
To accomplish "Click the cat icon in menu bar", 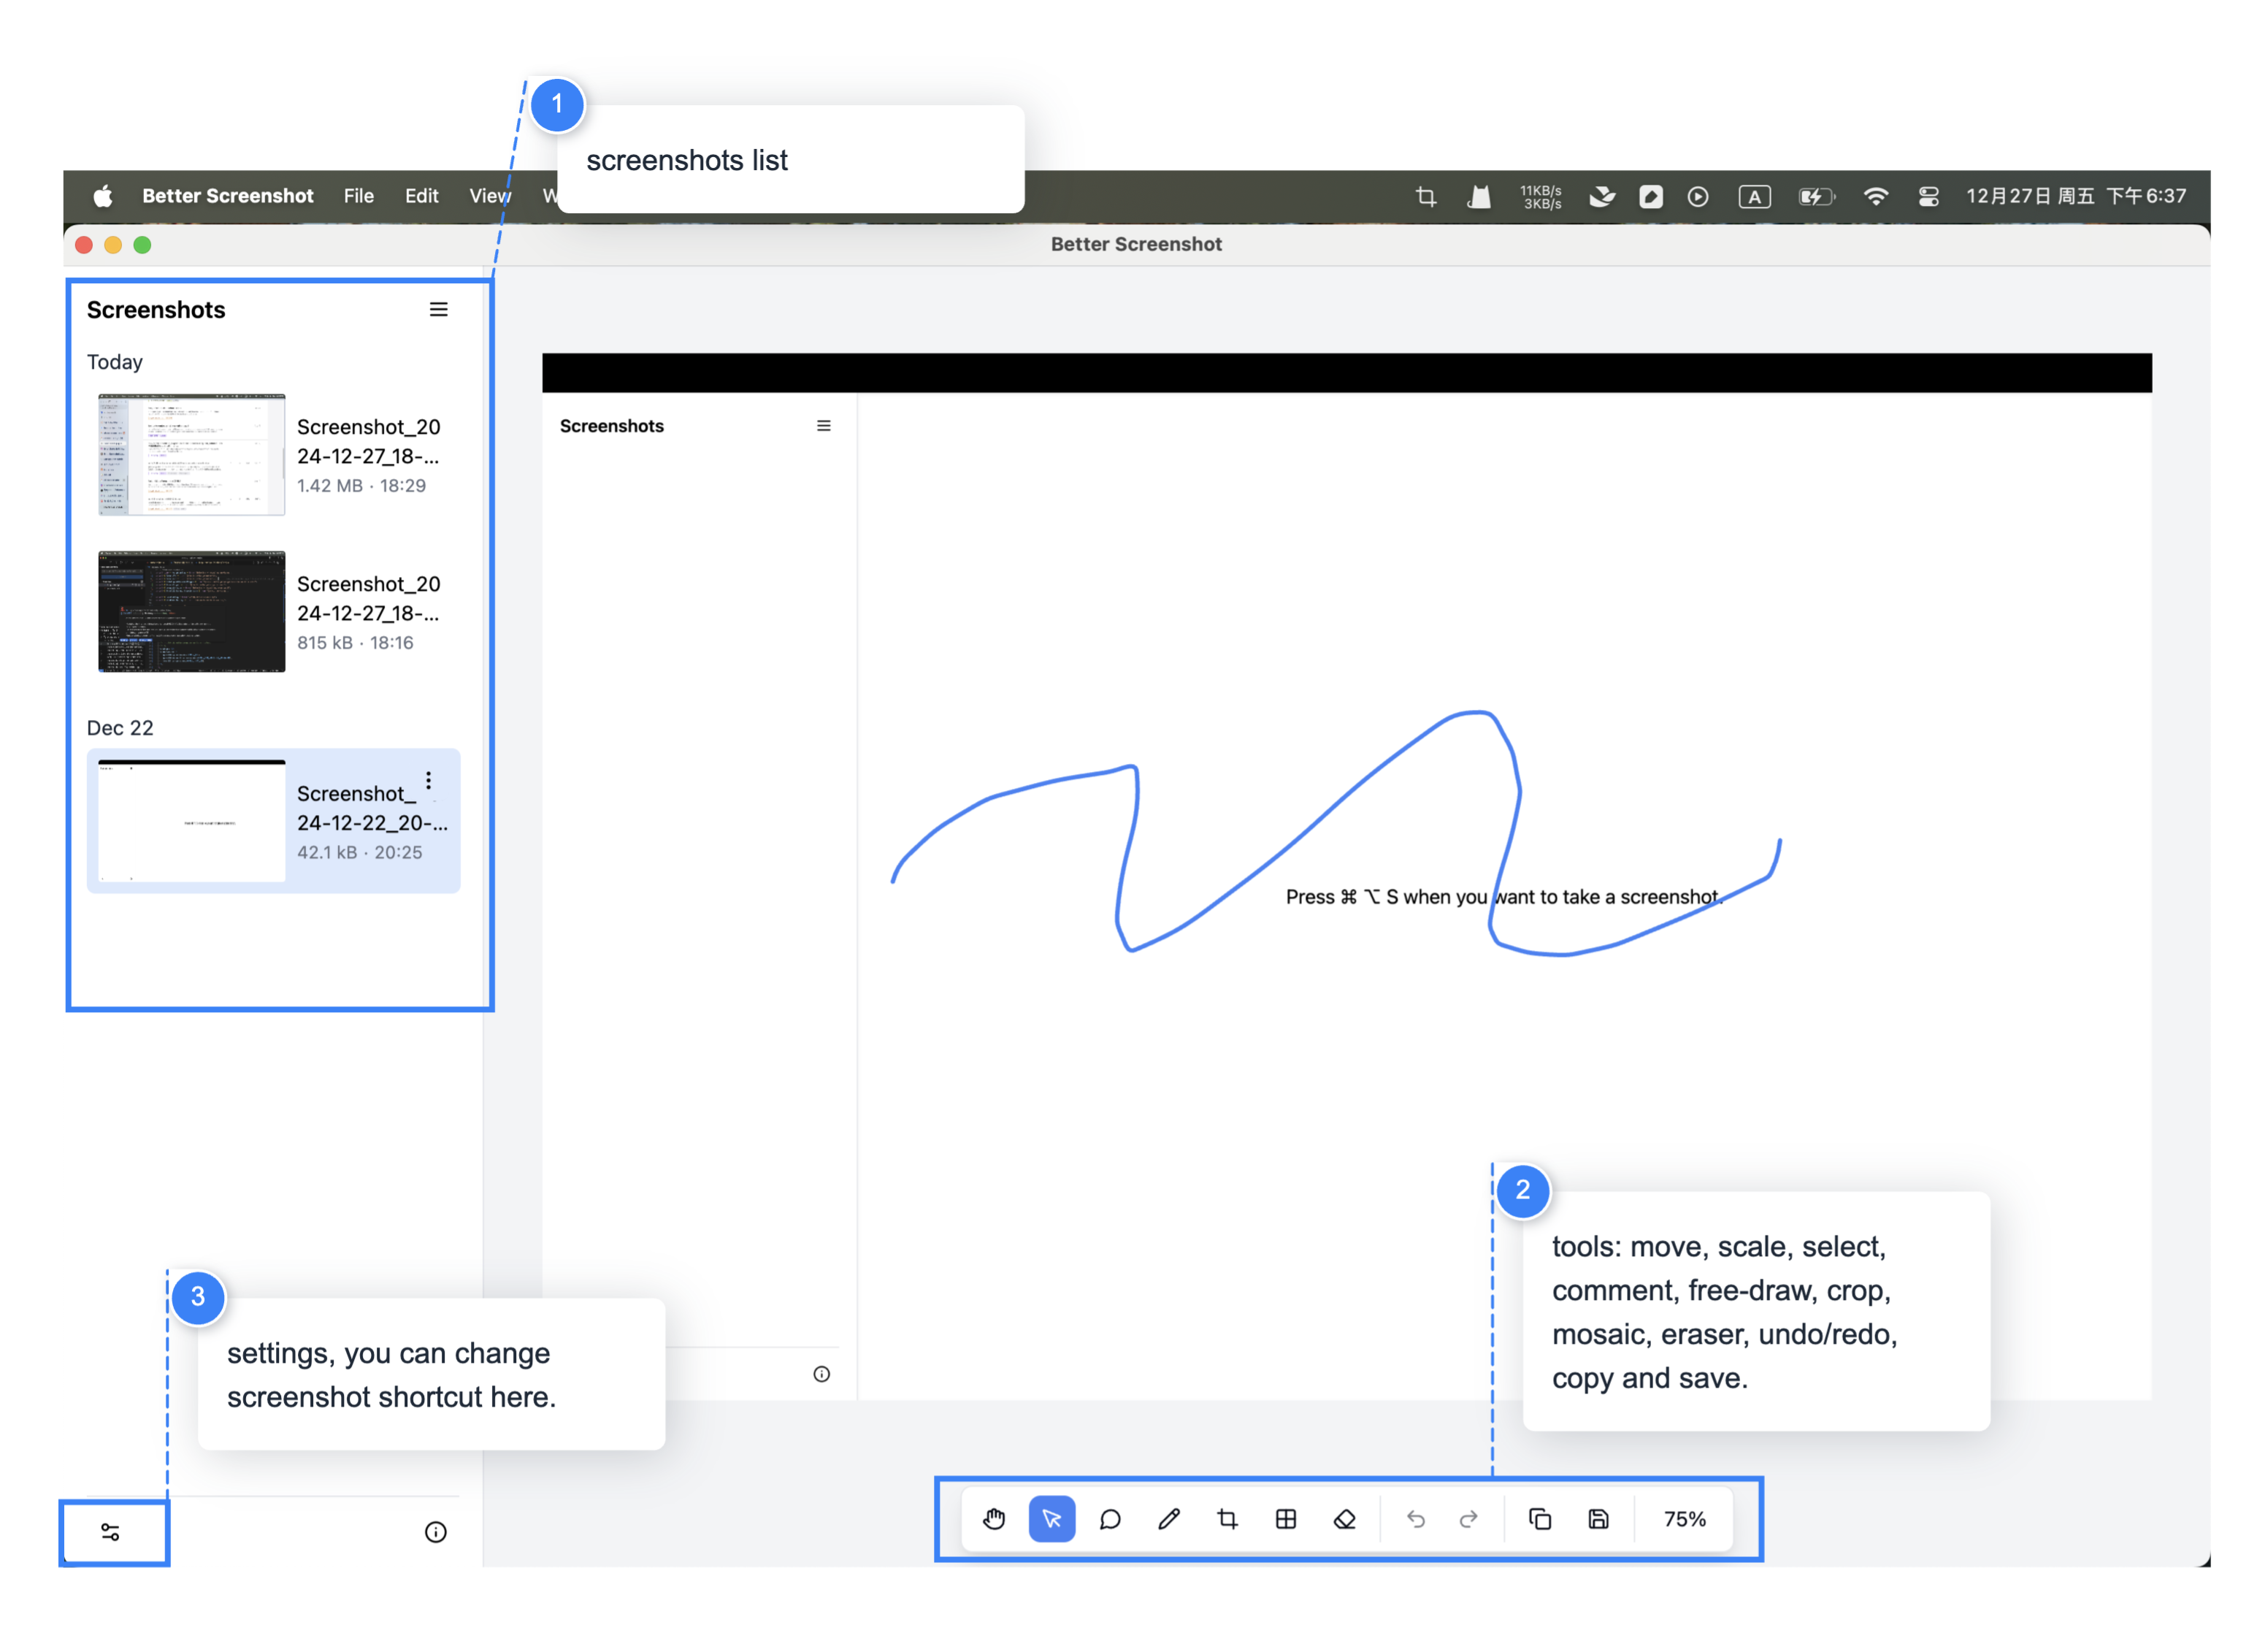I will point(1479,196).
